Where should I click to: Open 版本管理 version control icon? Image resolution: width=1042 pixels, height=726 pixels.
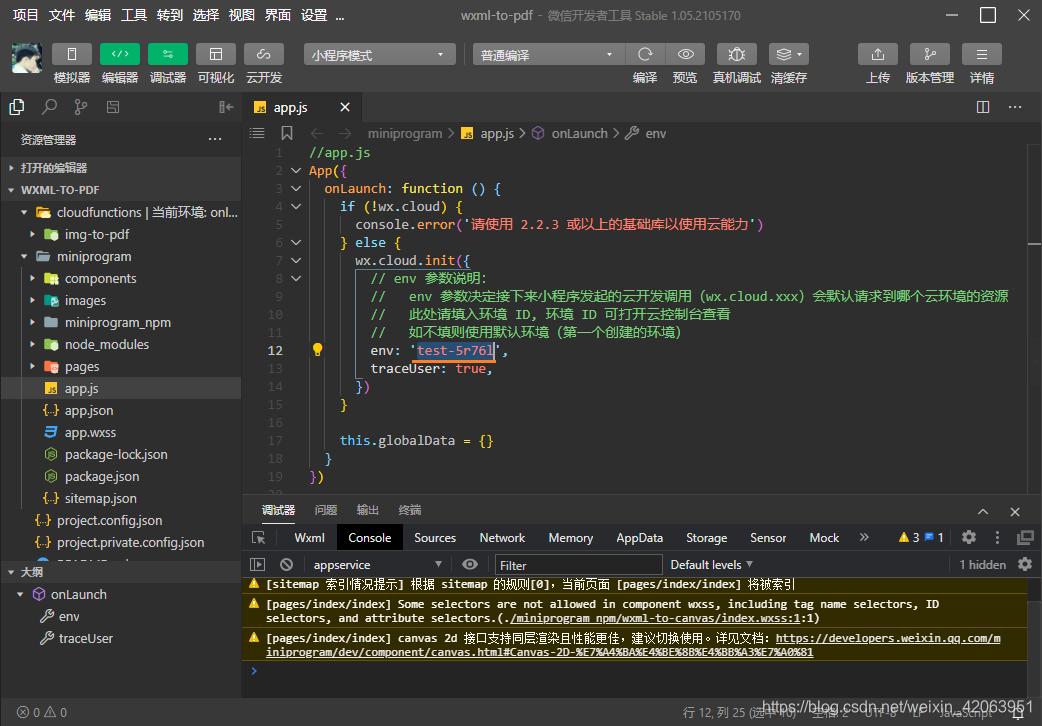[930, 54]
